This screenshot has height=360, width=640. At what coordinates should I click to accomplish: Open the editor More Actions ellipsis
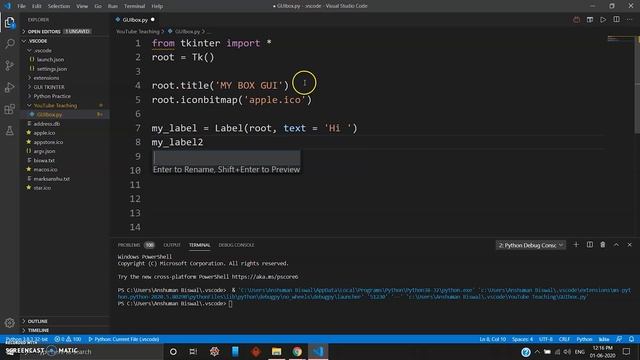coord(629,20)
